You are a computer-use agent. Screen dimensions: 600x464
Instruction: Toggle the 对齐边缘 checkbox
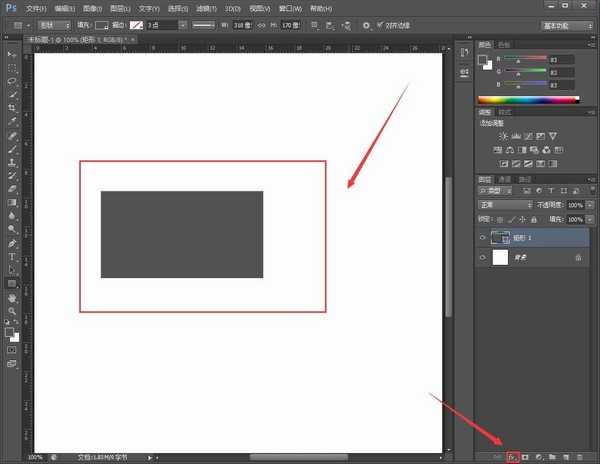click(379, 25)
